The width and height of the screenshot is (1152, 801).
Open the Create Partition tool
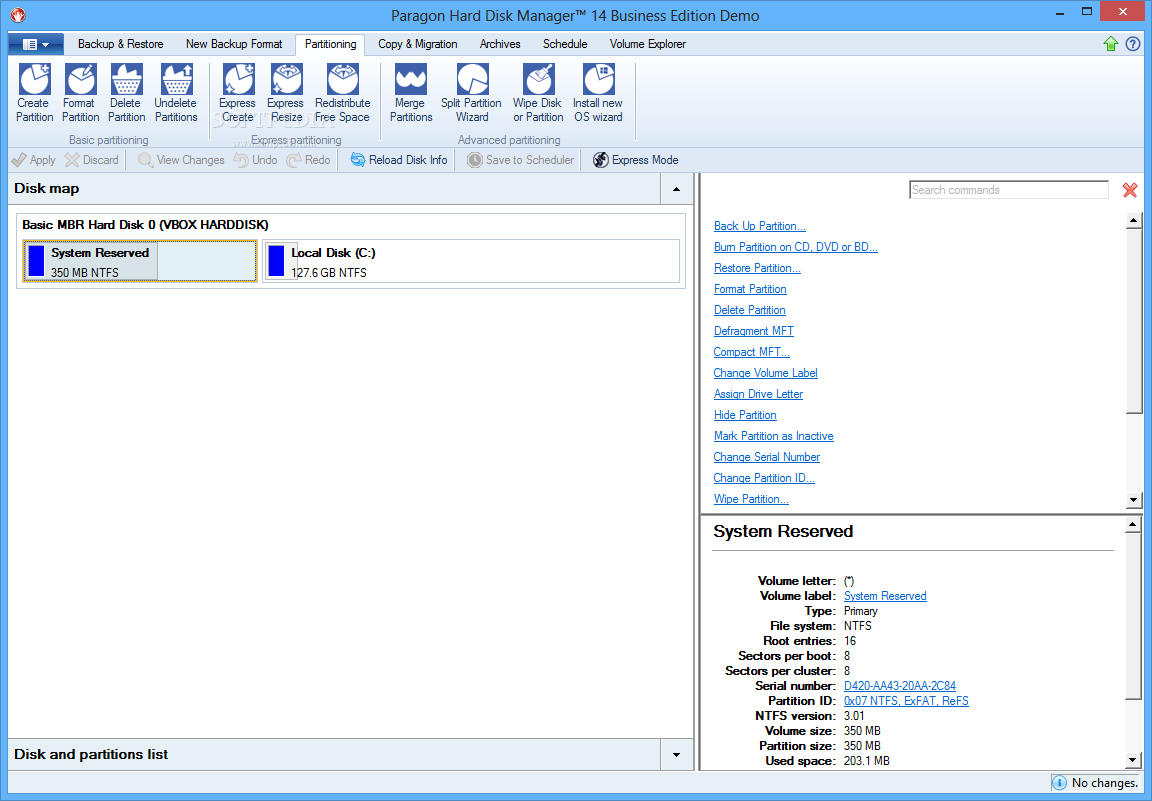(x=35, y=93)
